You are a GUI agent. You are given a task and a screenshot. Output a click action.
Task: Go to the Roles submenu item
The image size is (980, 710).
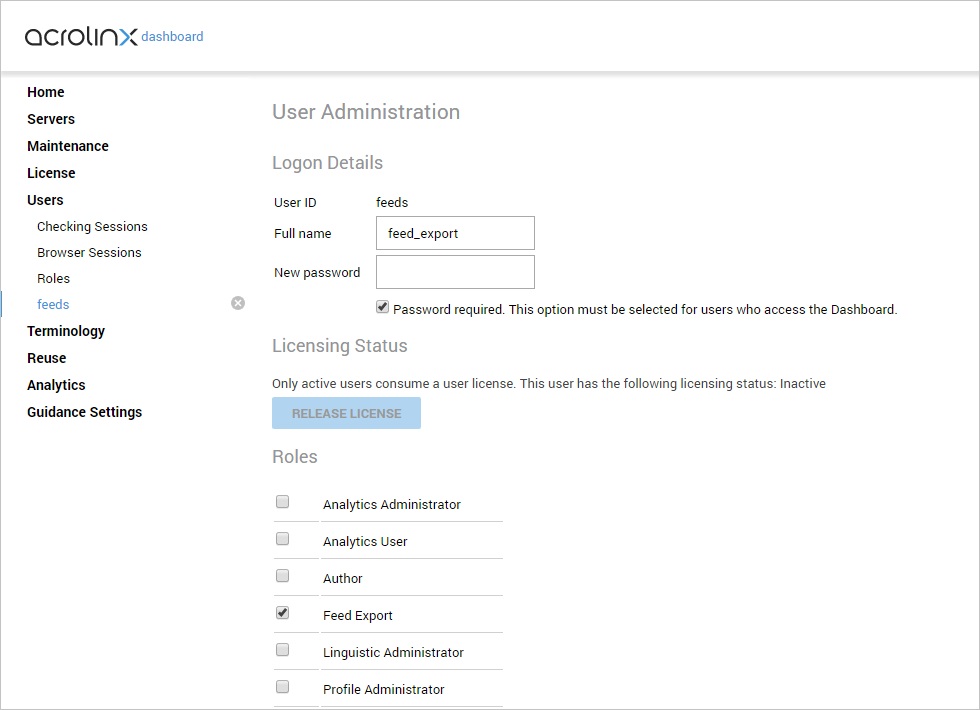pos(53,278)
